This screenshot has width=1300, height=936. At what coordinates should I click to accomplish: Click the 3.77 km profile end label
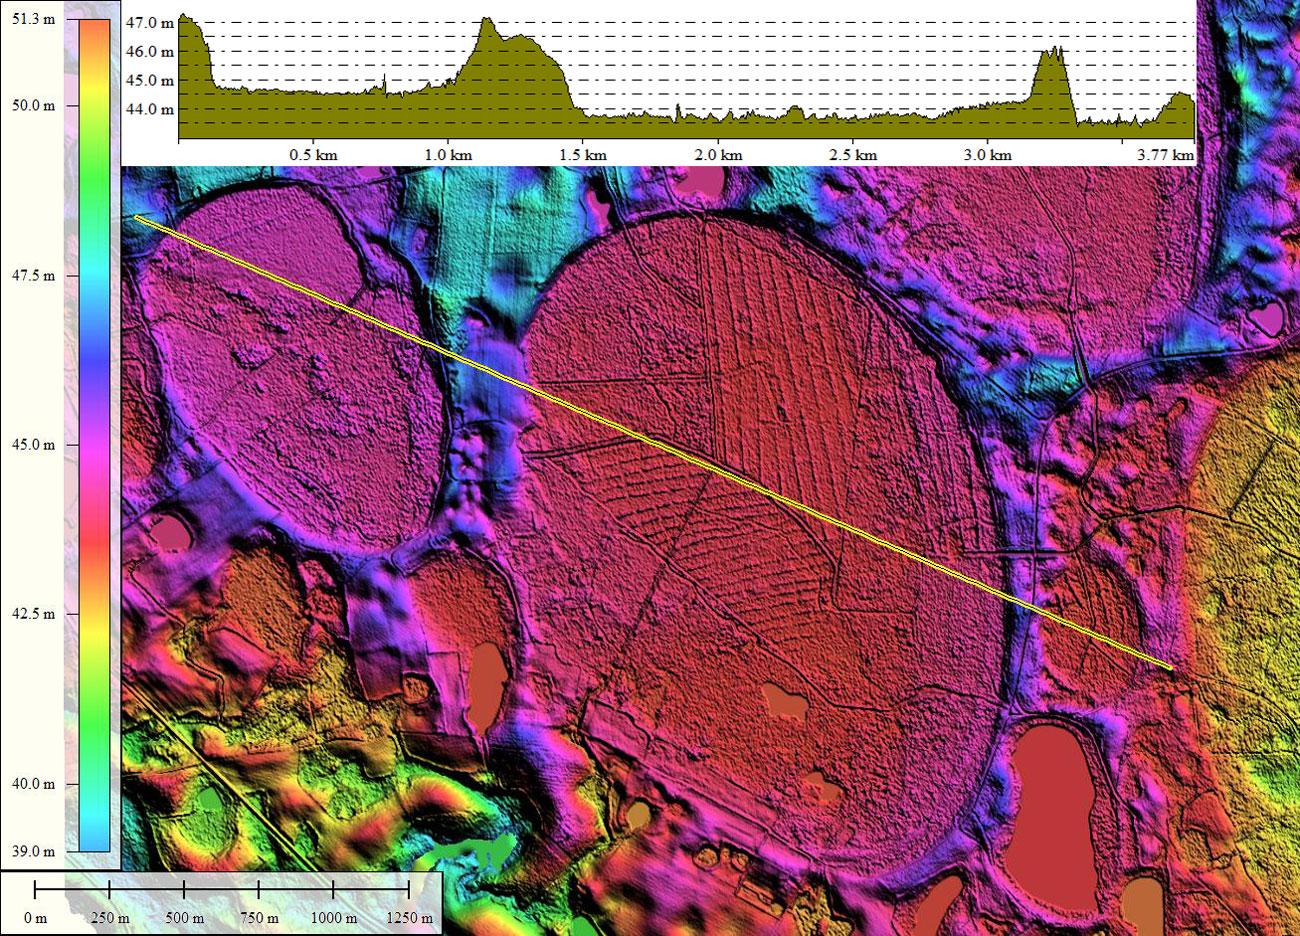point(1168,155)
